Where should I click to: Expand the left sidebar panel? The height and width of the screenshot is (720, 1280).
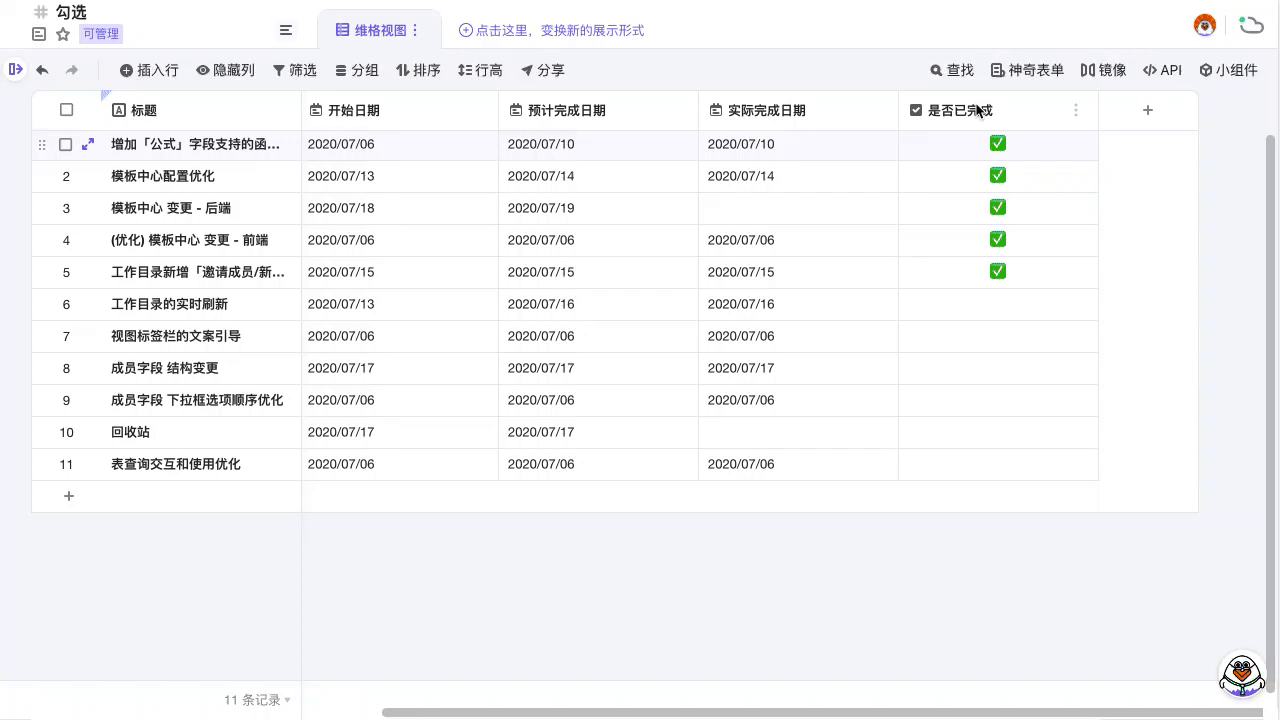pos(15,69)
